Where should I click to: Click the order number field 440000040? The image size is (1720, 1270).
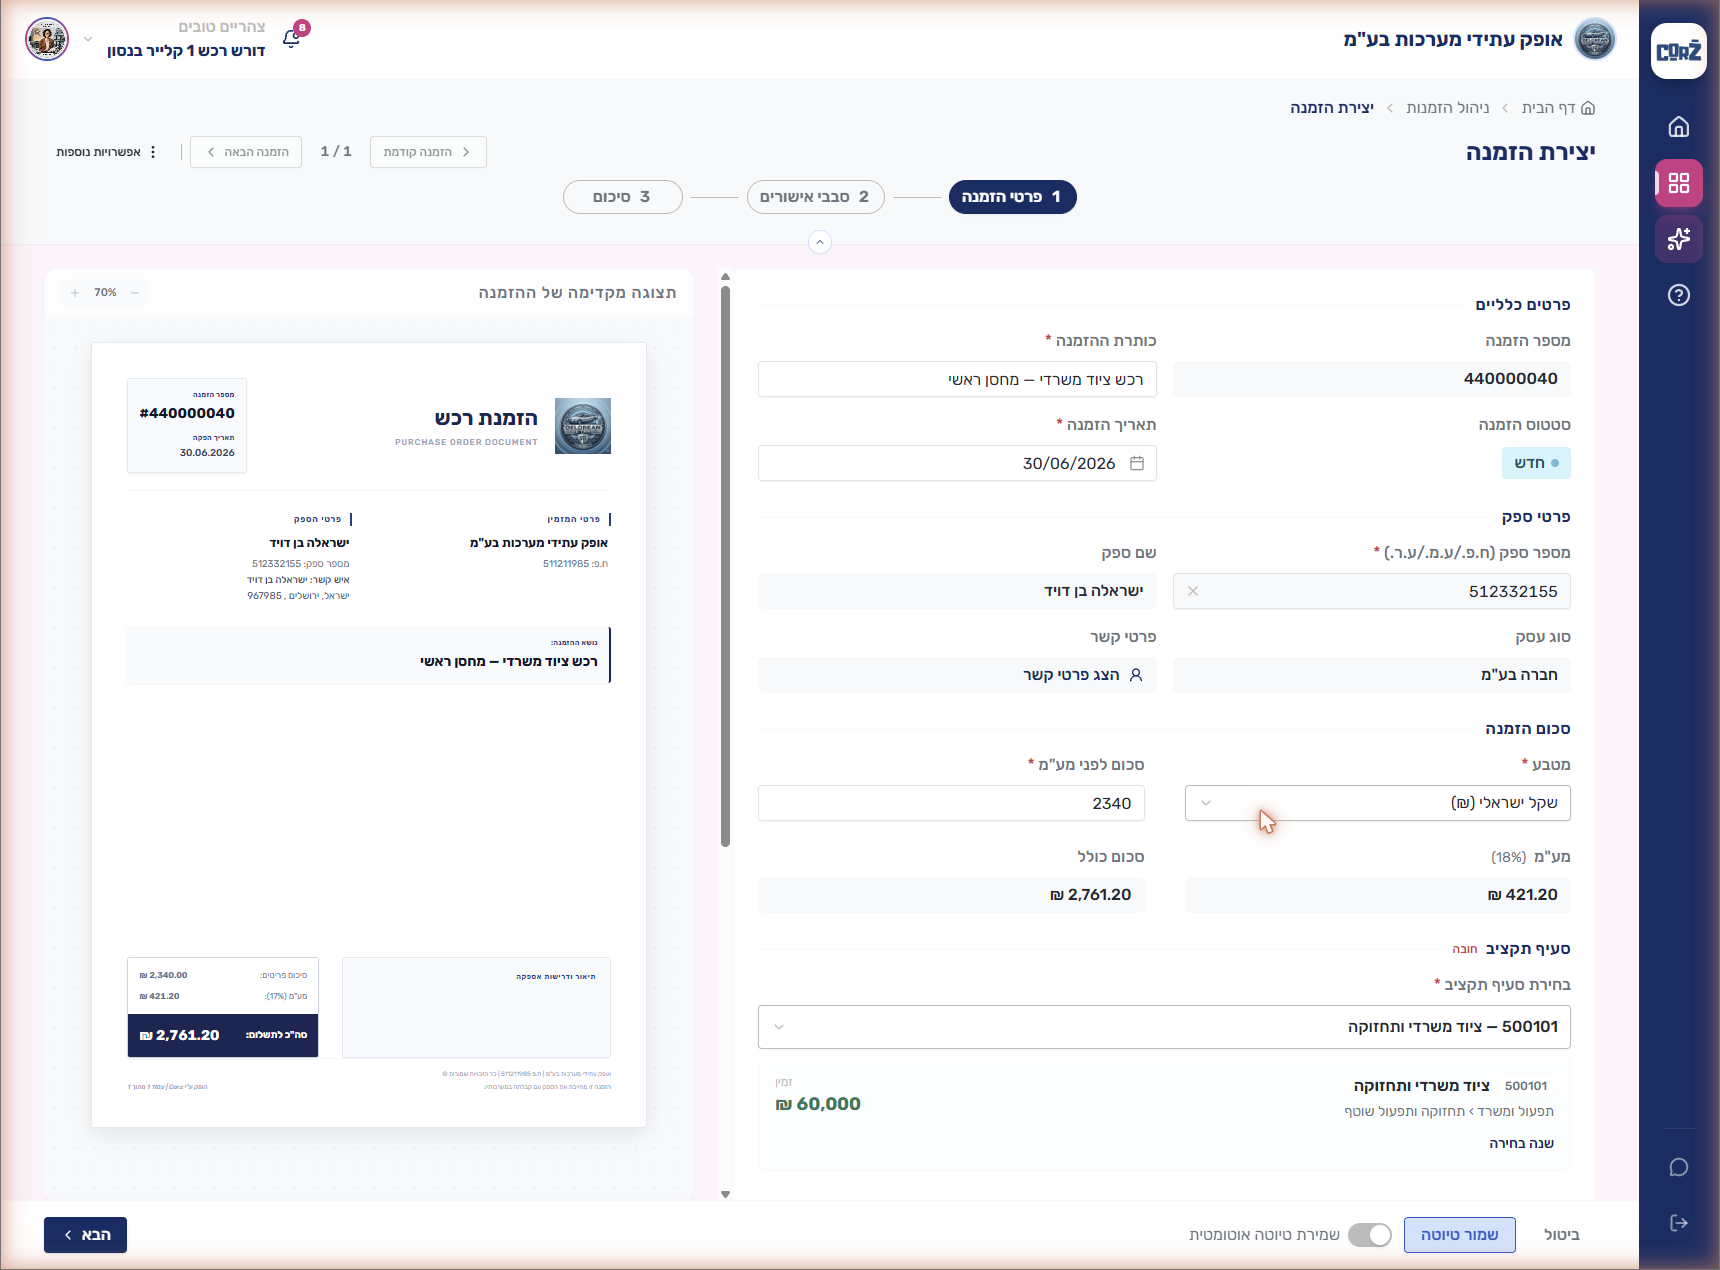tap(1372, 379)
